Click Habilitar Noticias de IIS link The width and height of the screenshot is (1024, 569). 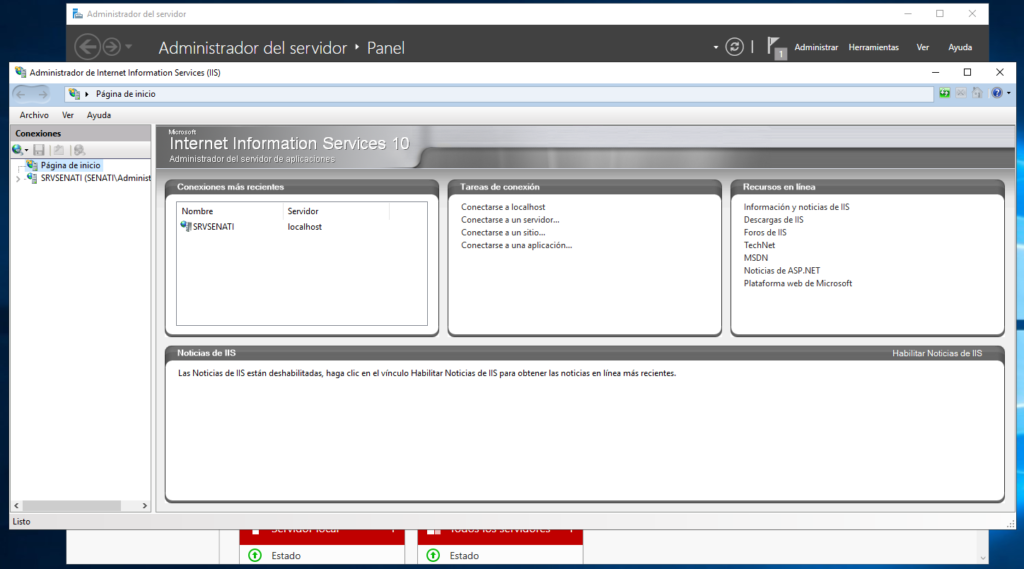click(936, 353)
